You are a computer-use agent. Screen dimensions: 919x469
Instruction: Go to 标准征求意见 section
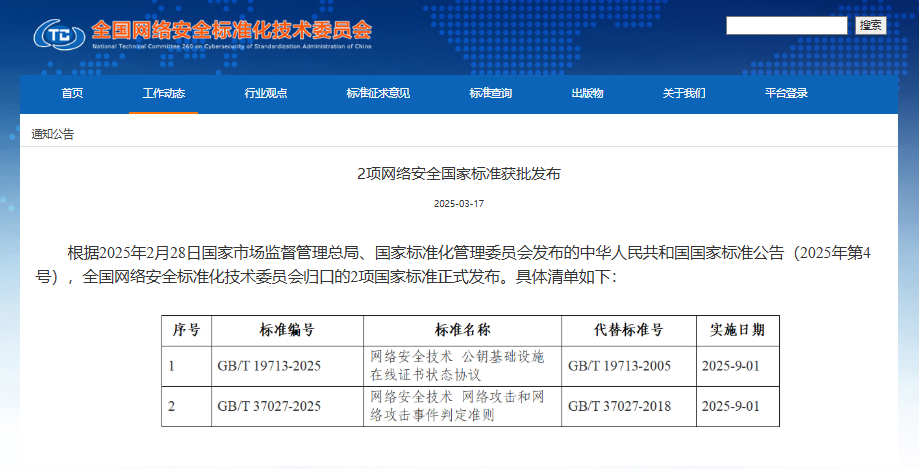[x=378, y=93]
